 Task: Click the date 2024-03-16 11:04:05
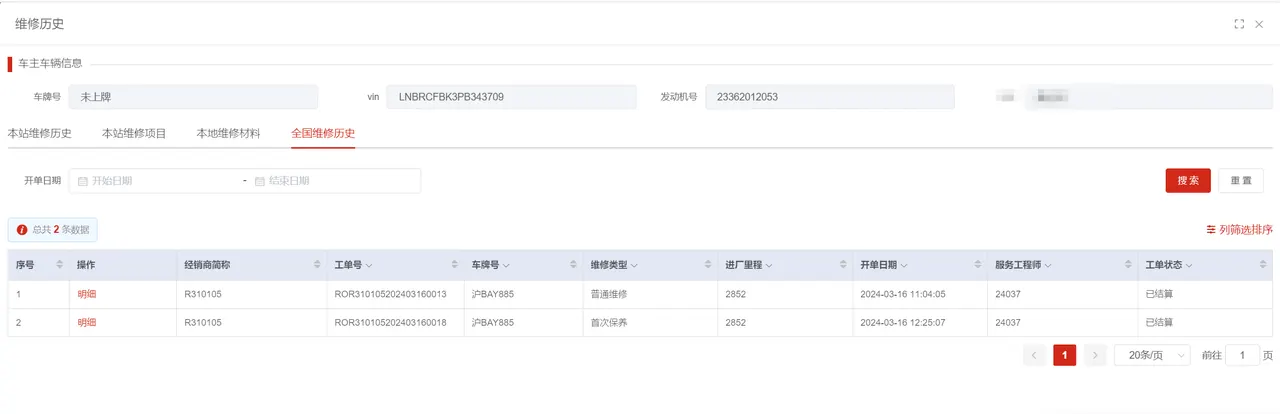903,295
